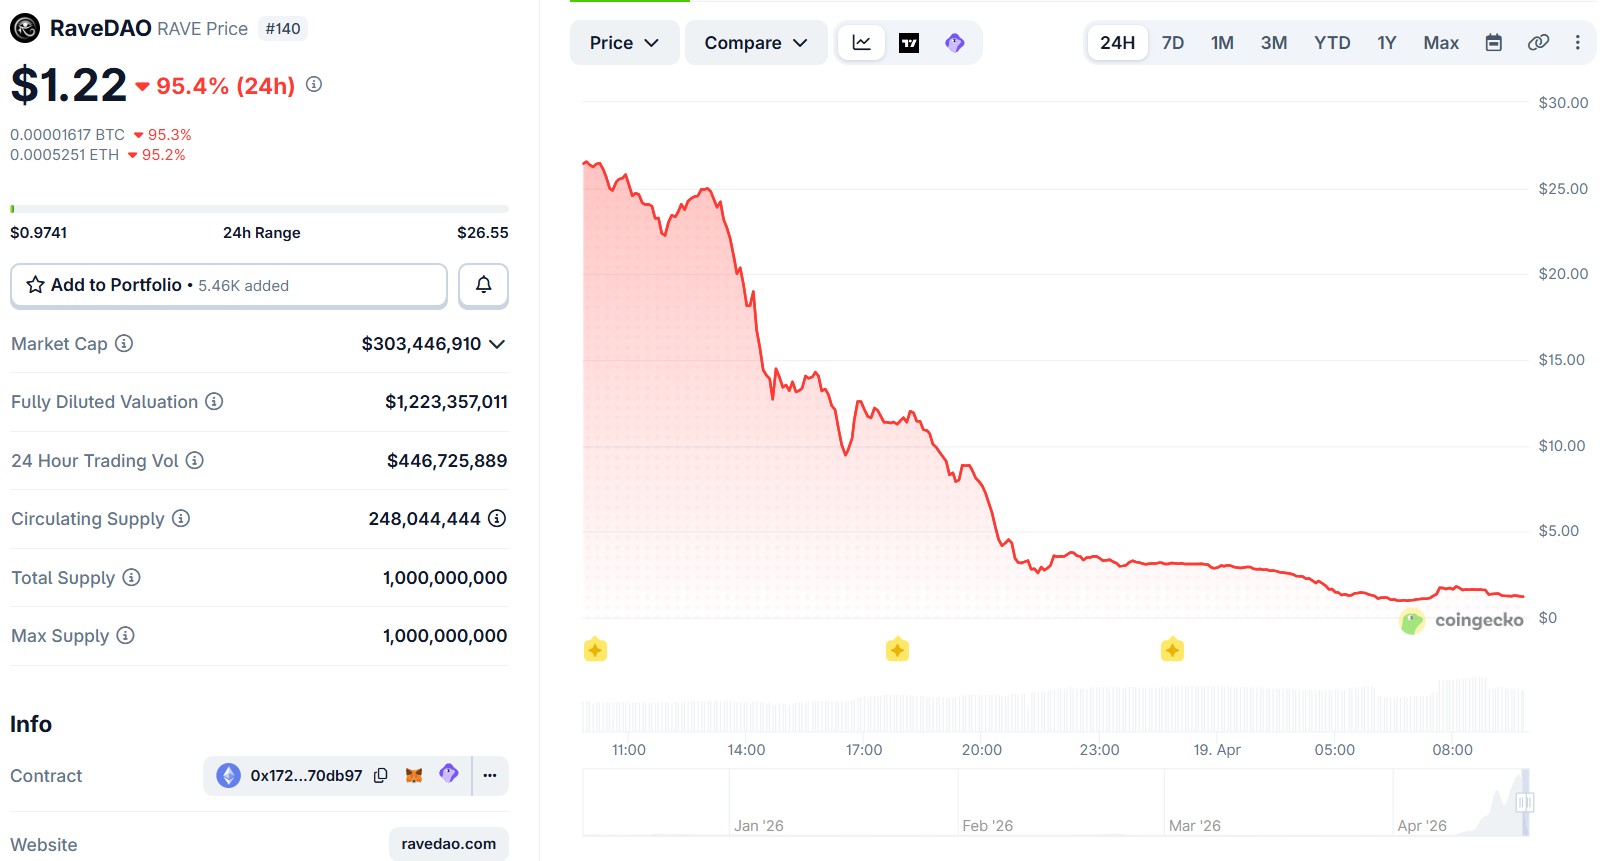The height and width of the screenshot is (861, 1612).
Task: Click the chart link icon
Action: (x=1538, y=43)
